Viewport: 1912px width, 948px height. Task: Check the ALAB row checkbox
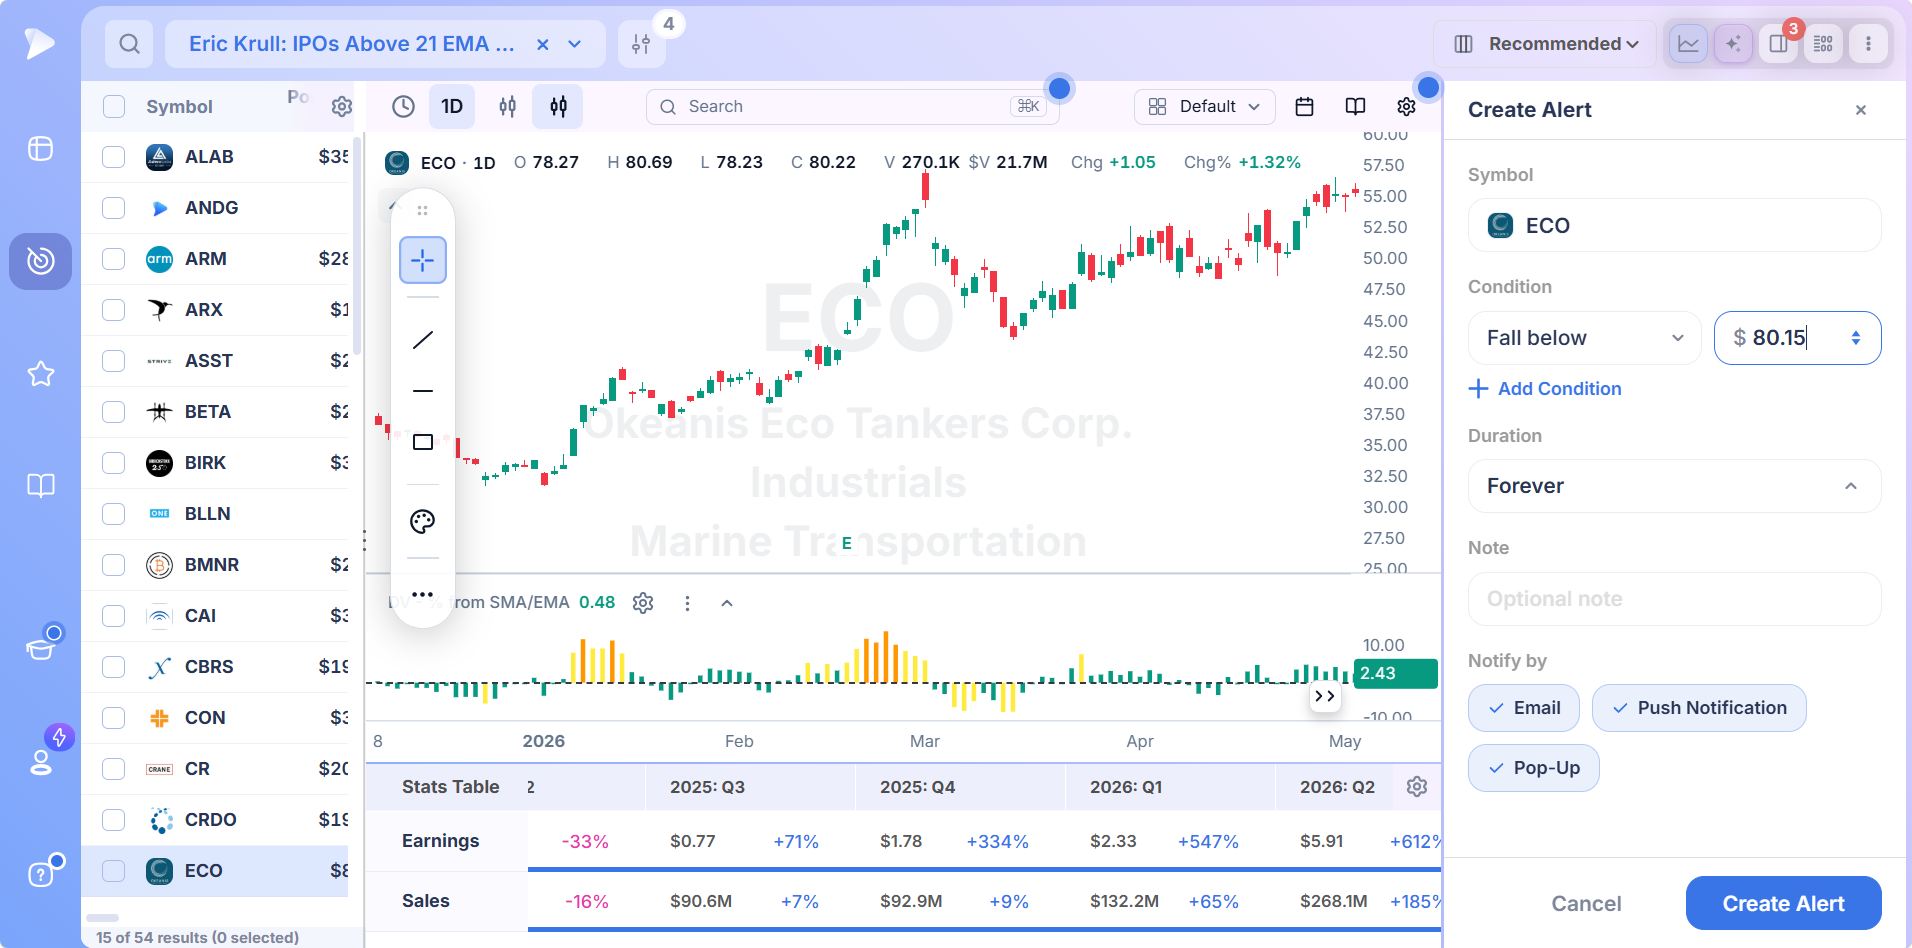pos(114,157)
